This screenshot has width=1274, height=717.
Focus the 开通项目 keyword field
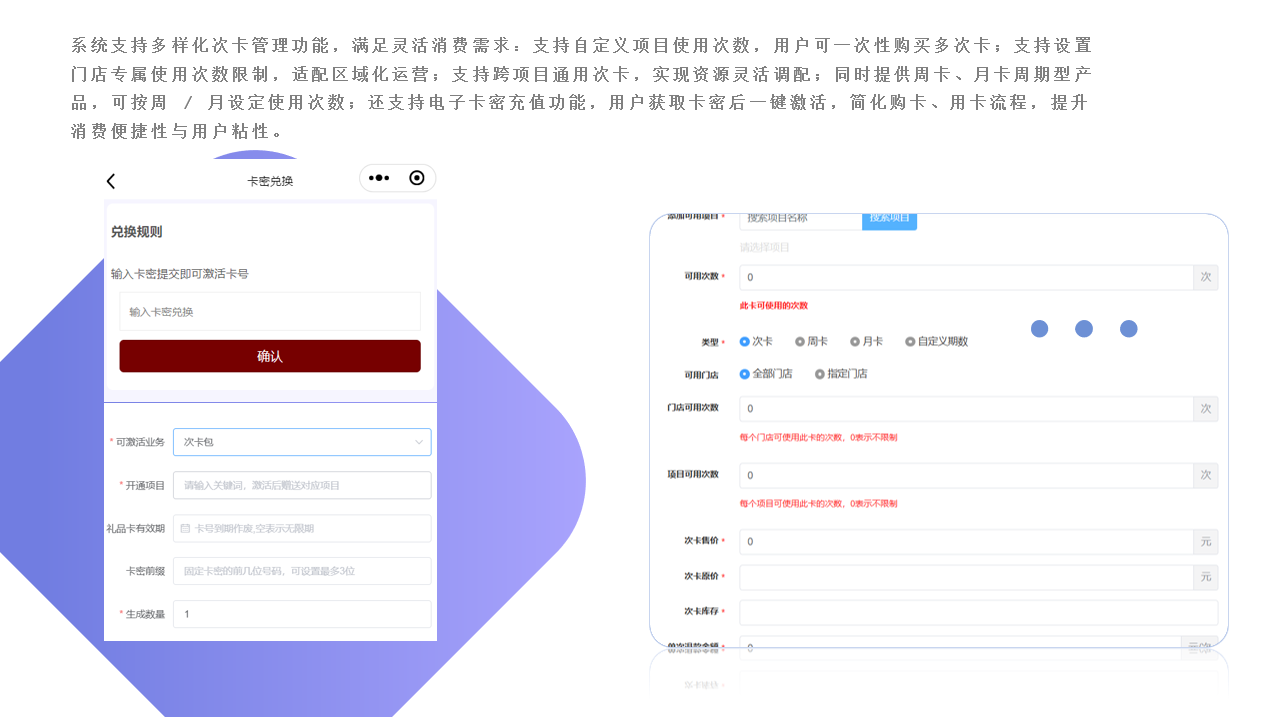pyautogui.click(x=302, y=485)
